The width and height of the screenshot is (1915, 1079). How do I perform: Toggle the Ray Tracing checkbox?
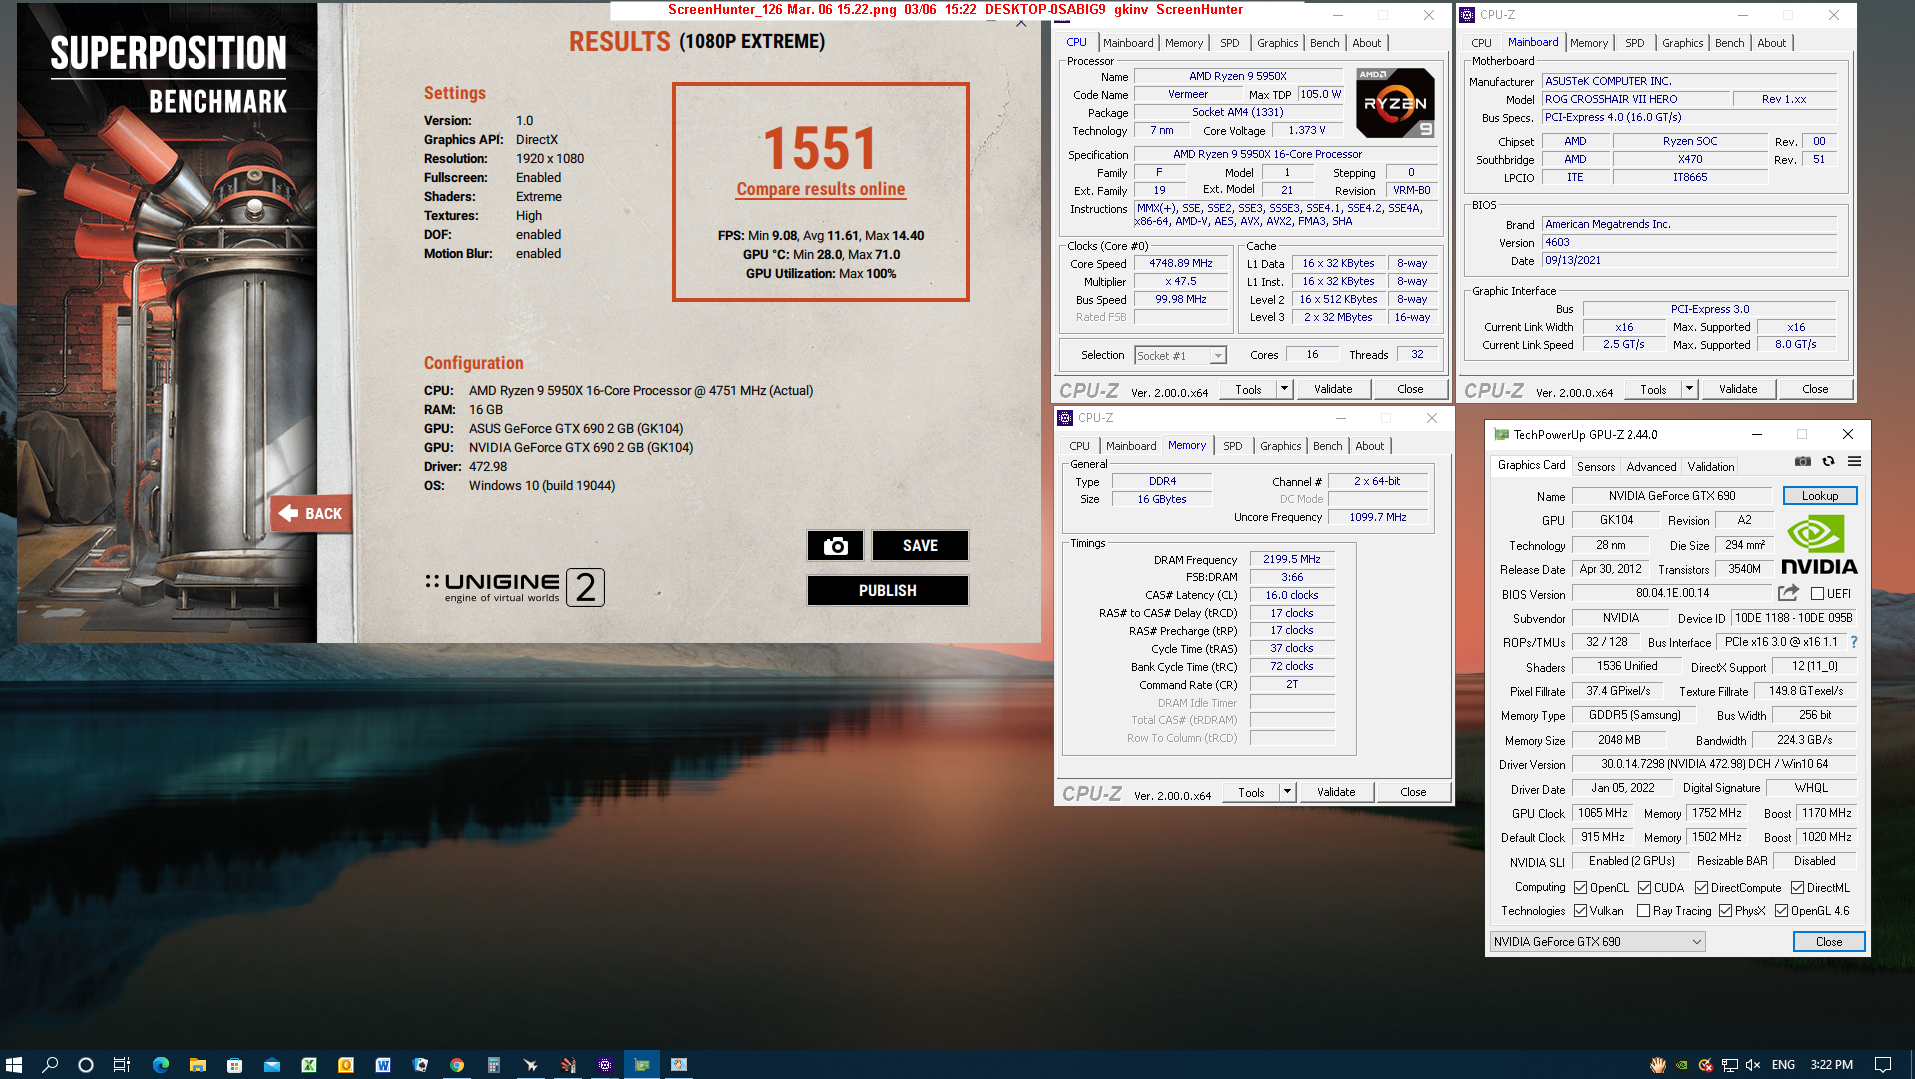click(x=1643, y=911)
